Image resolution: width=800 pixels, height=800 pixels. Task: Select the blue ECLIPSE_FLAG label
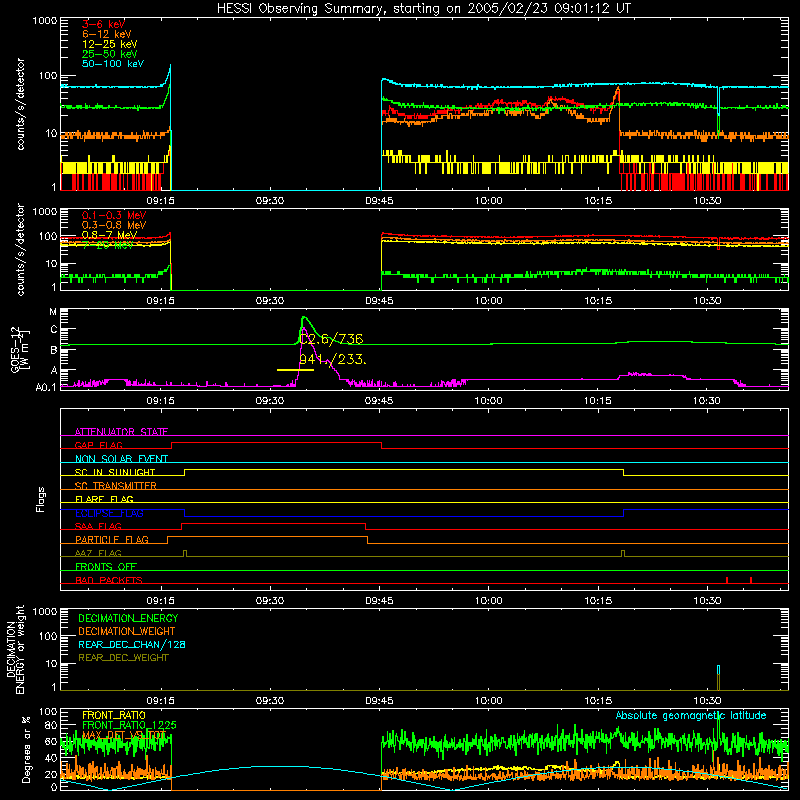(109, 513)
